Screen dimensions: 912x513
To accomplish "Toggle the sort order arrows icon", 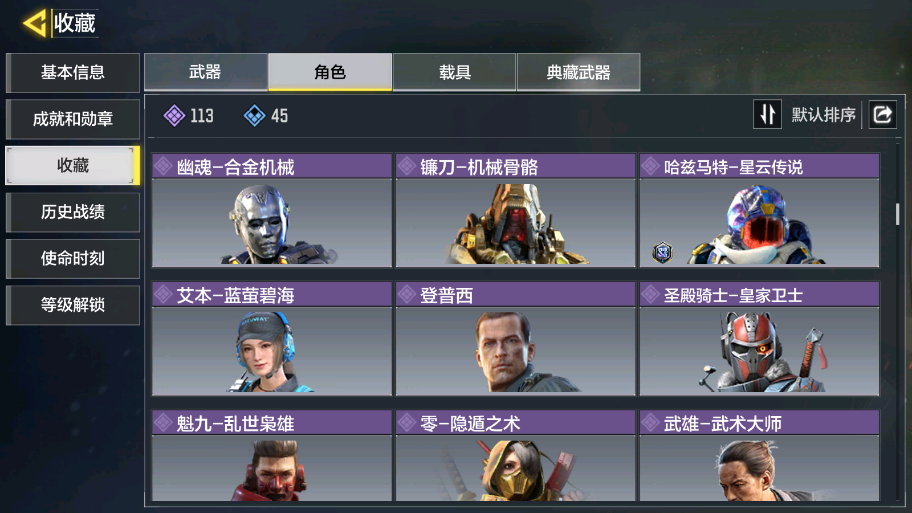I will pos(767,114).
